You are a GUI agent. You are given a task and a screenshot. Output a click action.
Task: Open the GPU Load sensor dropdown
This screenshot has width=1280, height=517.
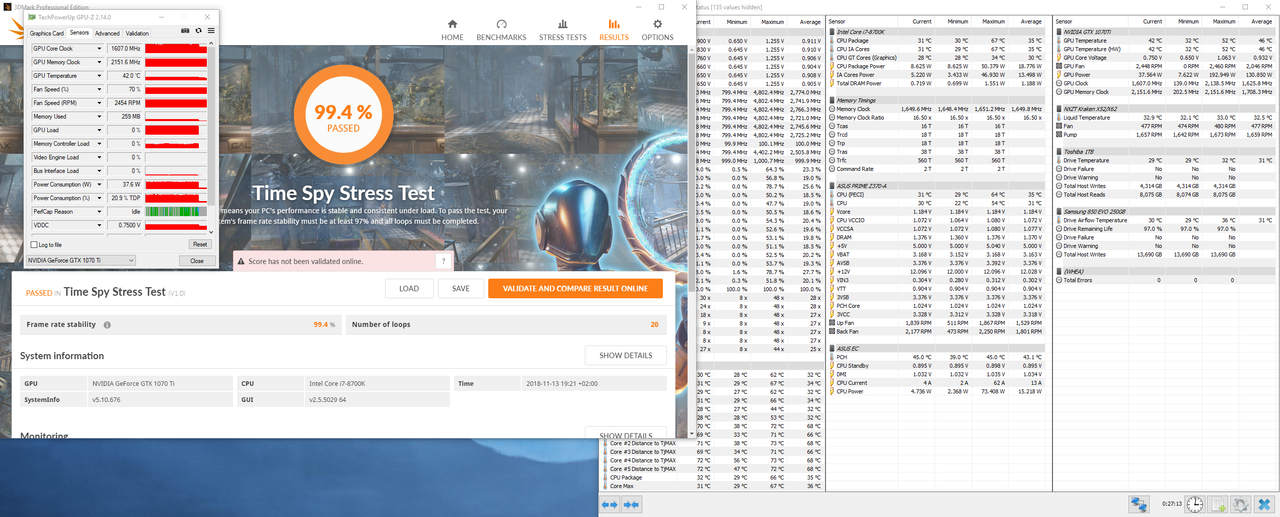[99, 130]
